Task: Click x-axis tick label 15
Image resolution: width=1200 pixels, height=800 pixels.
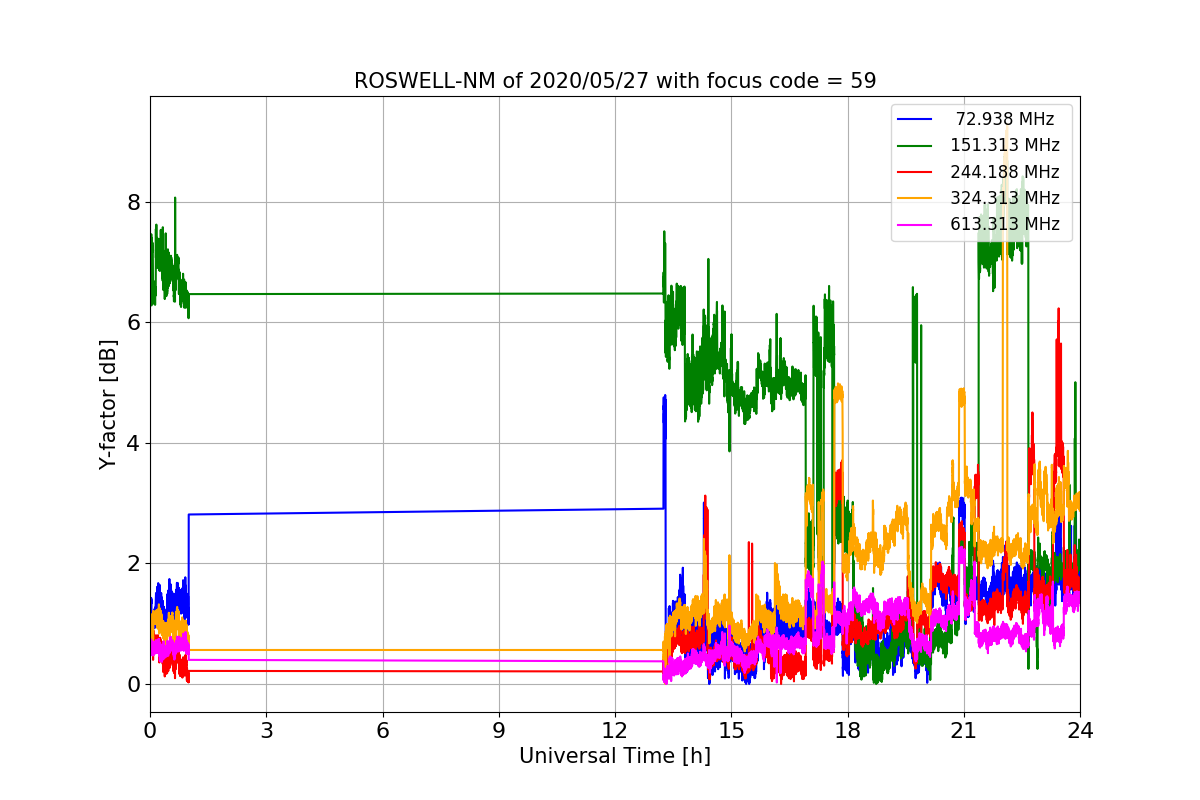Action: point(731,730)
